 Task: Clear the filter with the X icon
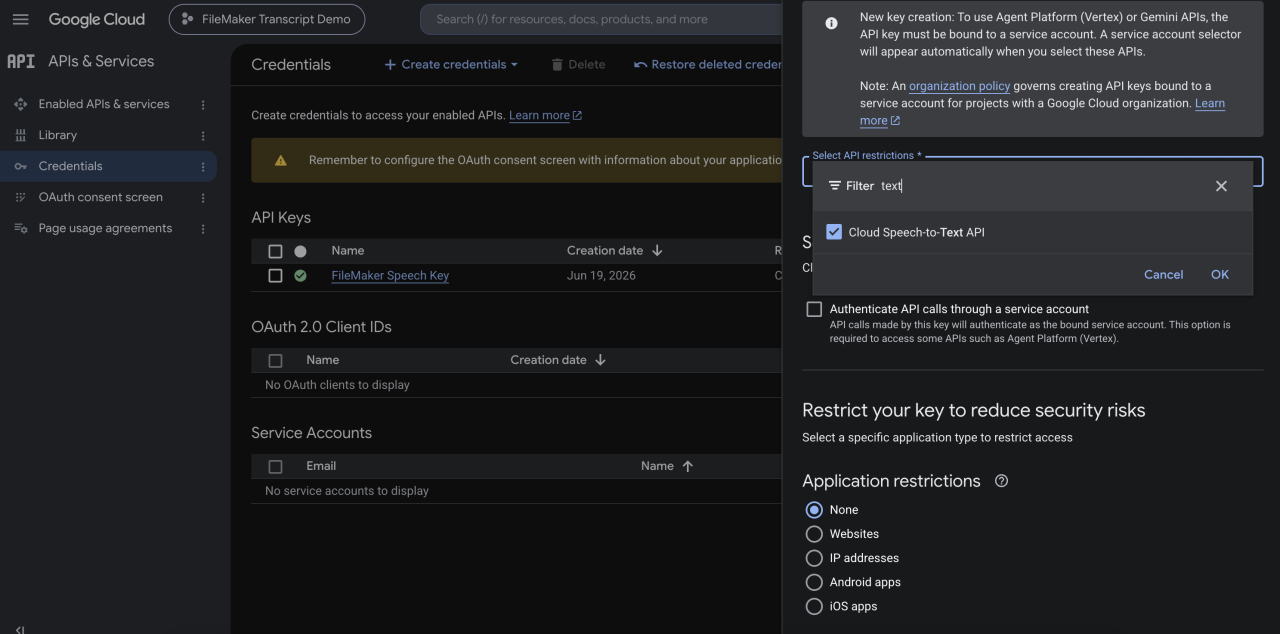point(1221,186)
